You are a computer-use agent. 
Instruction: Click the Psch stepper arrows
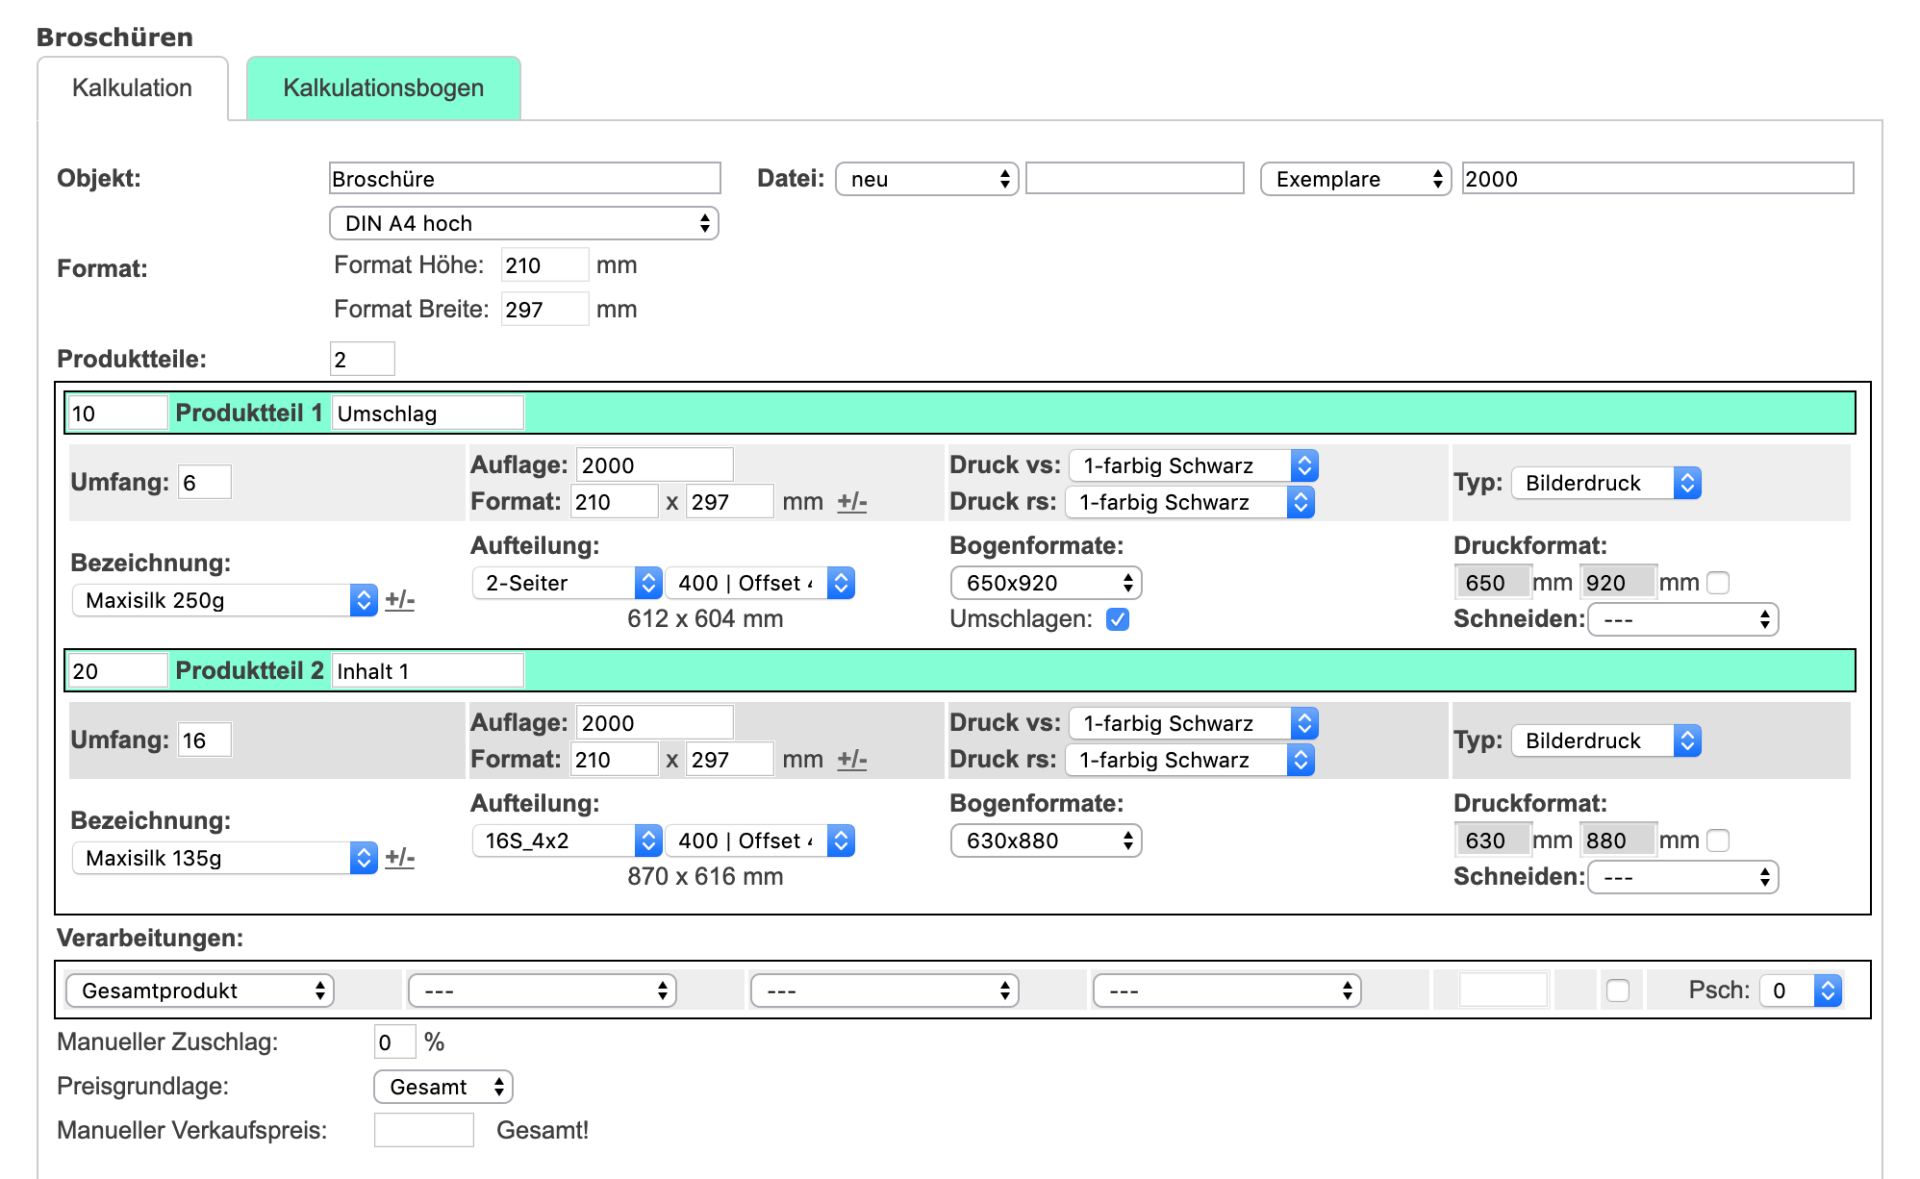click(1827, 990)
